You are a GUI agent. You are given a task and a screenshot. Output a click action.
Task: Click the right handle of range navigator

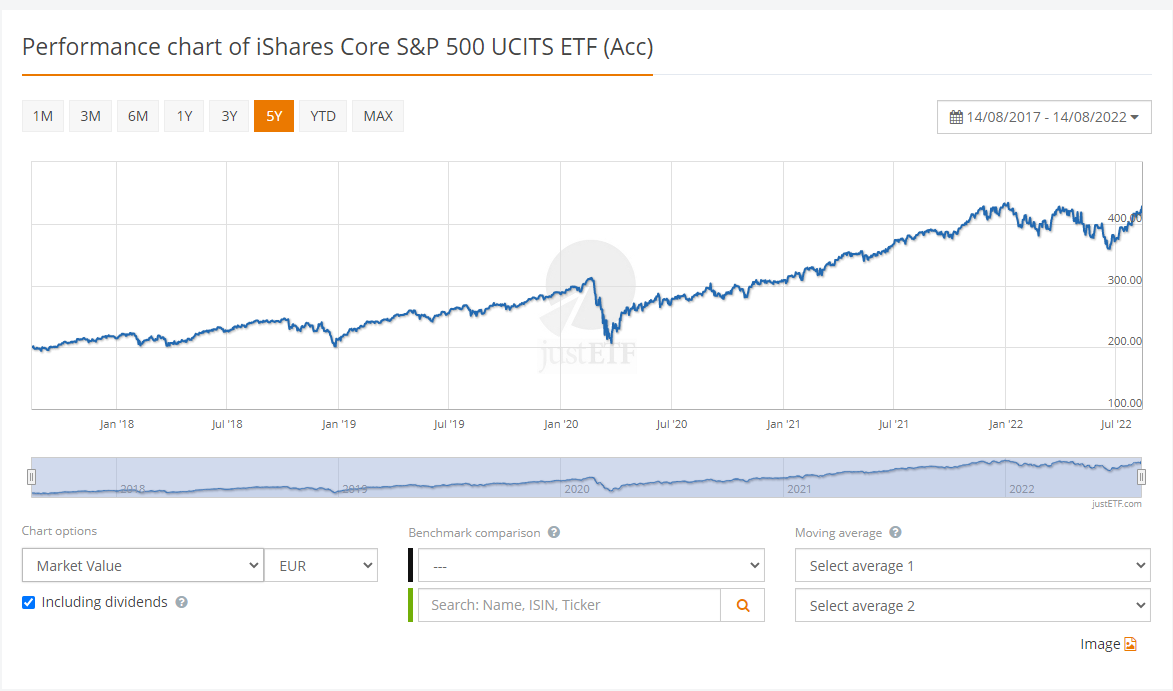pyautogui.click(x=1141, y=476)
